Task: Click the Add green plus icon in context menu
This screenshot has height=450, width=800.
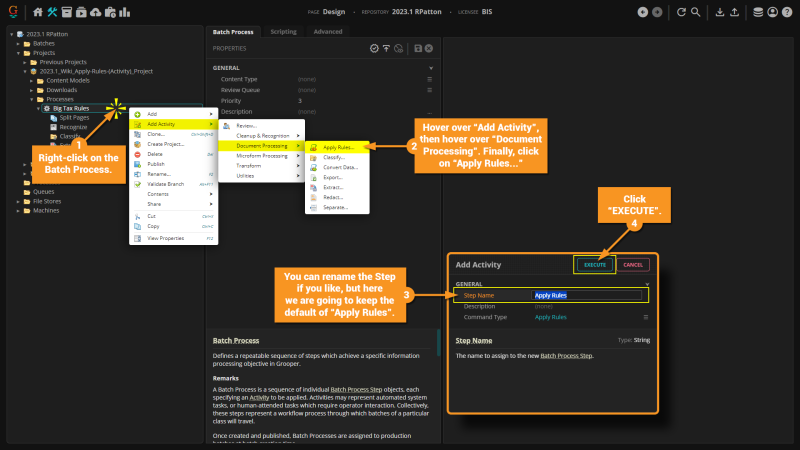Action: pyautogui.click(x=137, y=114)
